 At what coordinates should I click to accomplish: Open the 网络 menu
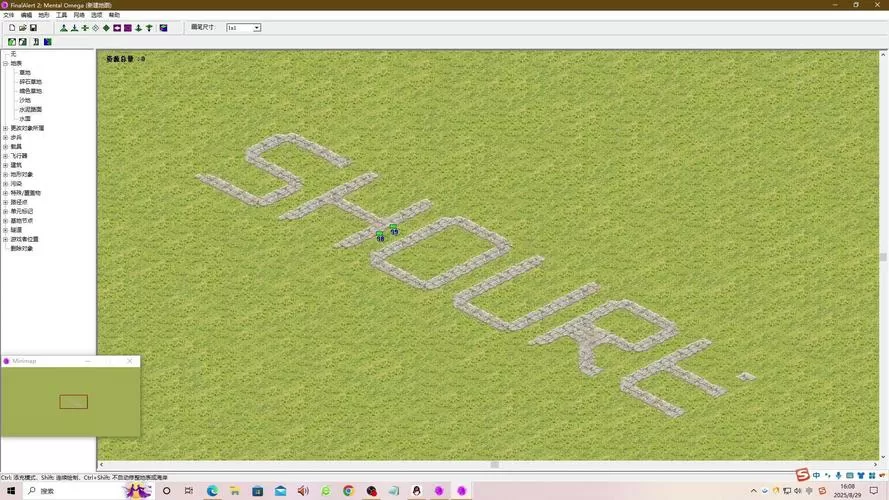pyautogui.click(x=79, y=15)
